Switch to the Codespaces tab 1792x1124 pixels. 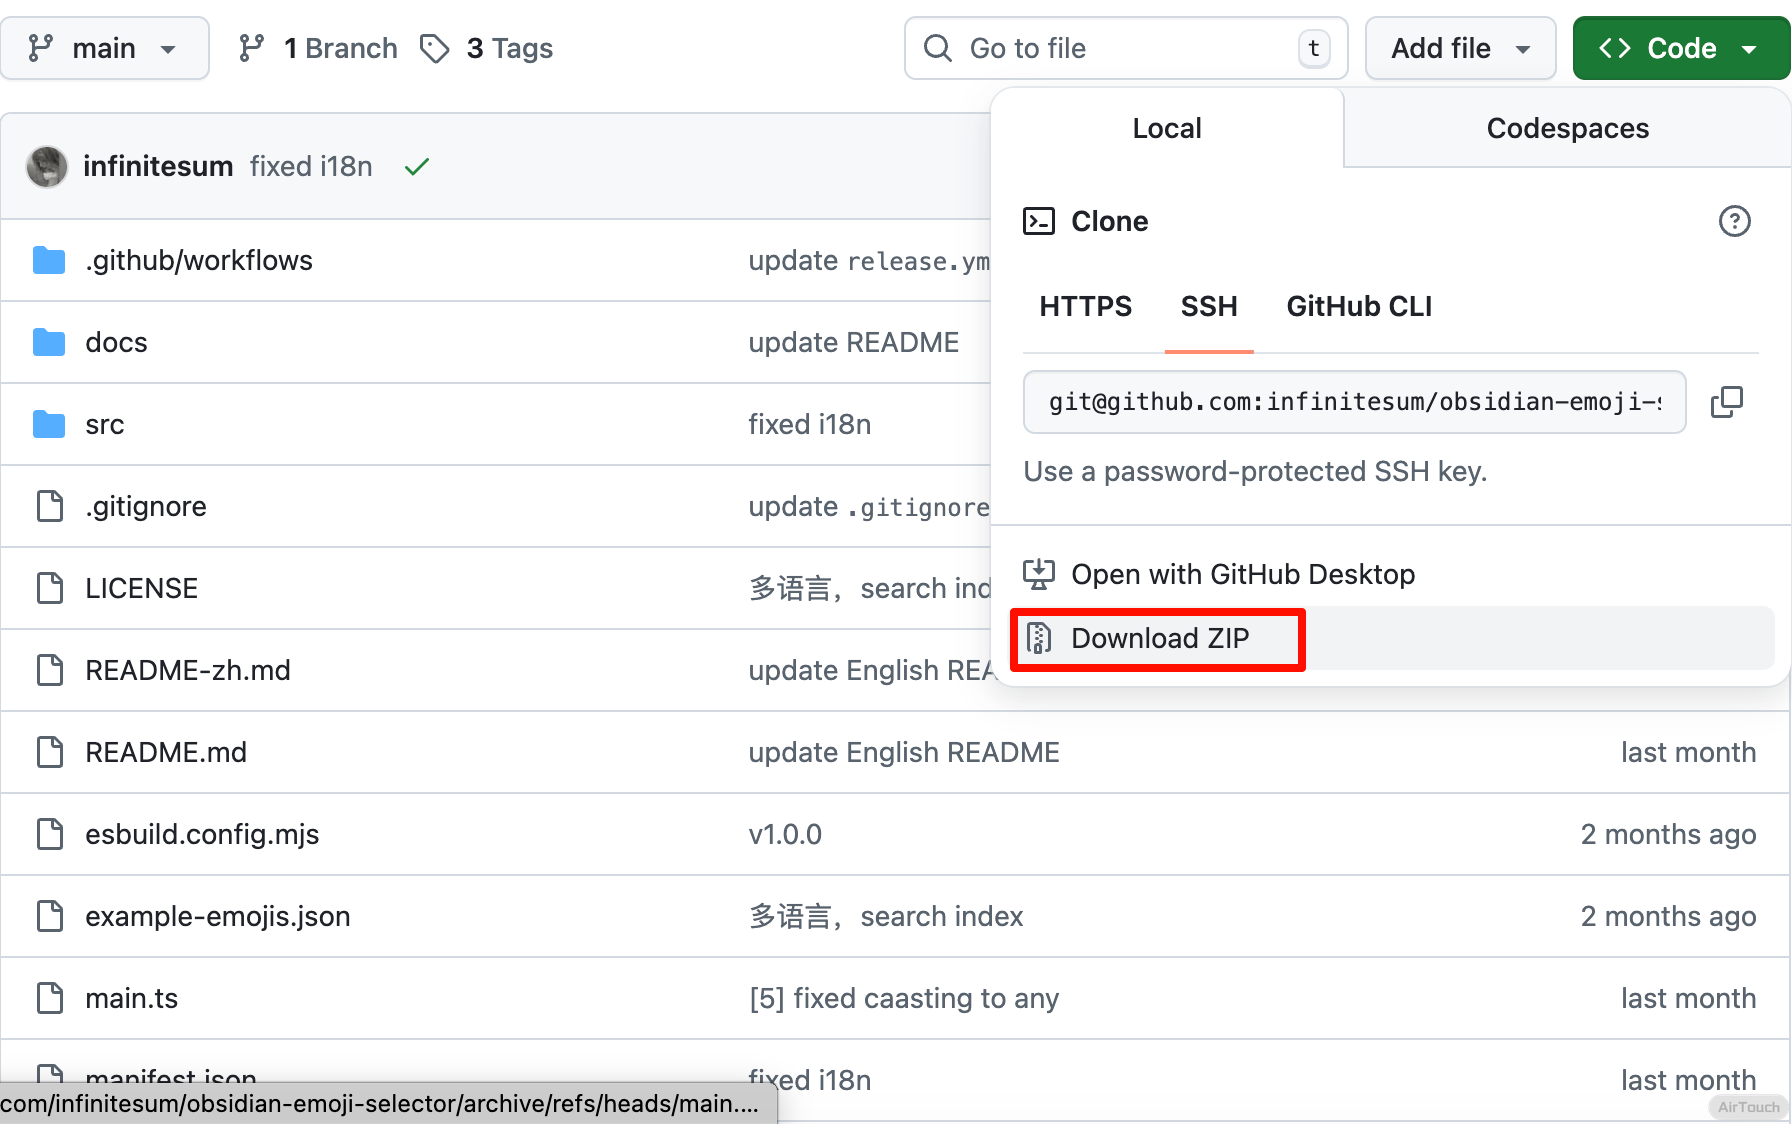(1566, 128)
